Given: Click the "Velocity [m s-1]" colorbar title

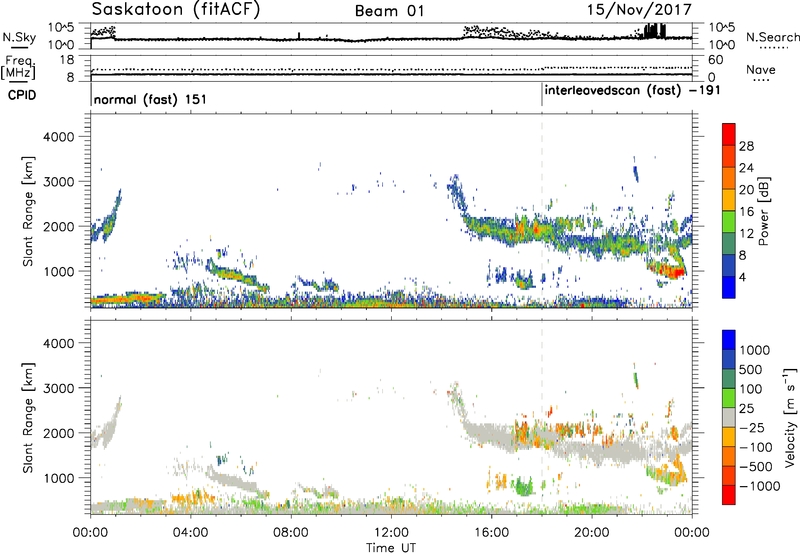Looking at the screenshot, I should coord(790,417).
